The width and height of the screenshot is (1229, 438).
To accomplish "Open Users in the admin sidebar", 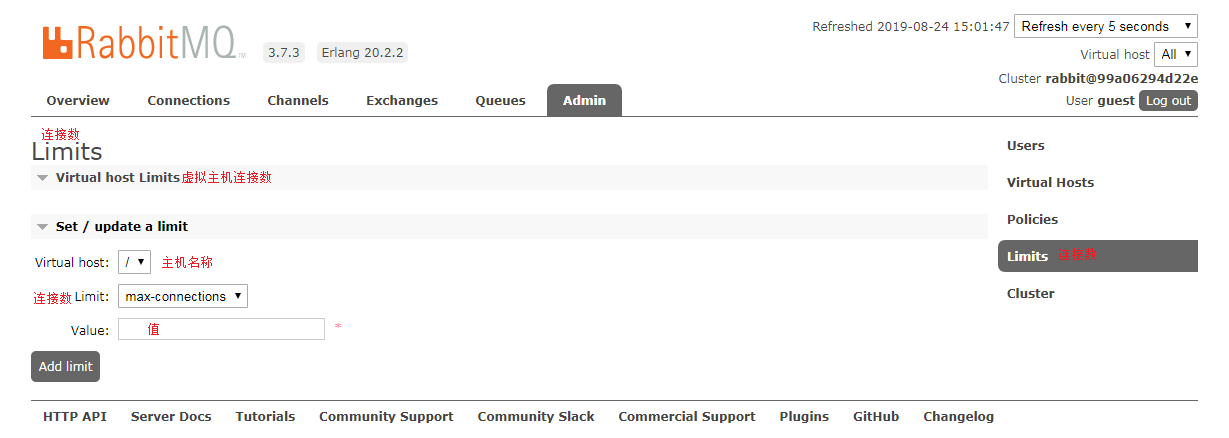I will click(x=1026, y=146).
